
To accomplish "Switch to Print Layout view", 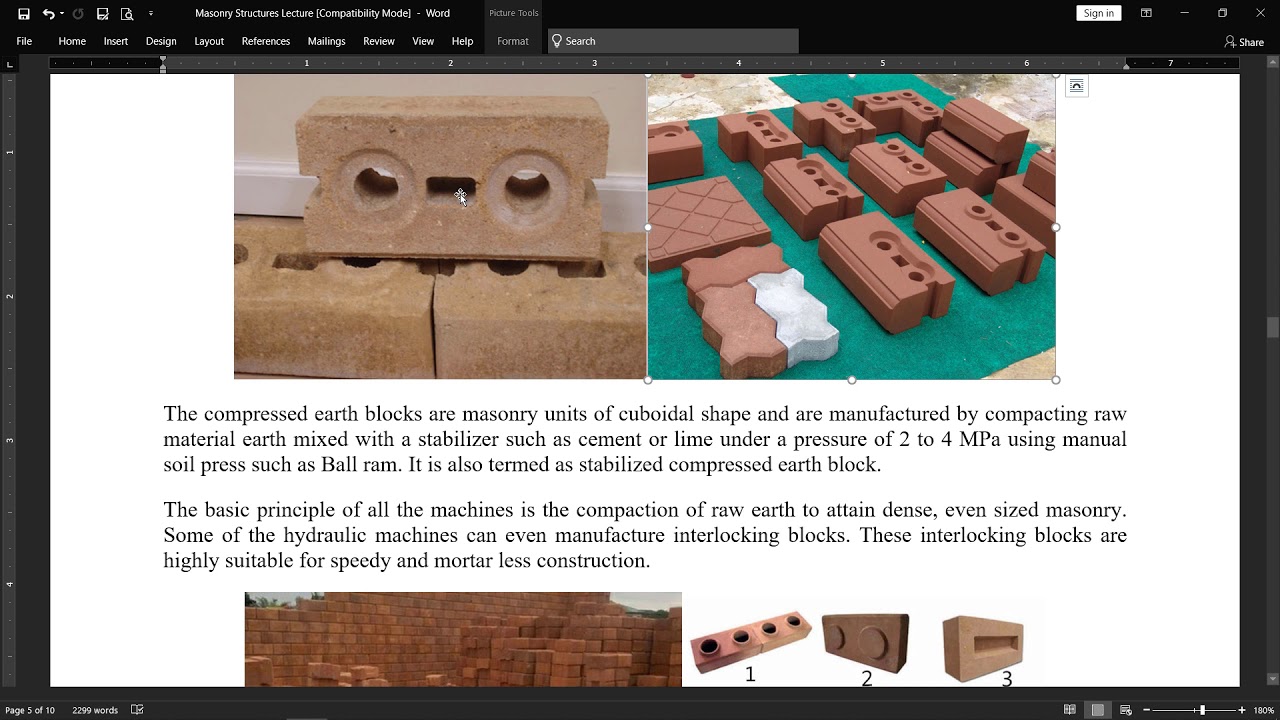I will click(x=1097, y=710).
